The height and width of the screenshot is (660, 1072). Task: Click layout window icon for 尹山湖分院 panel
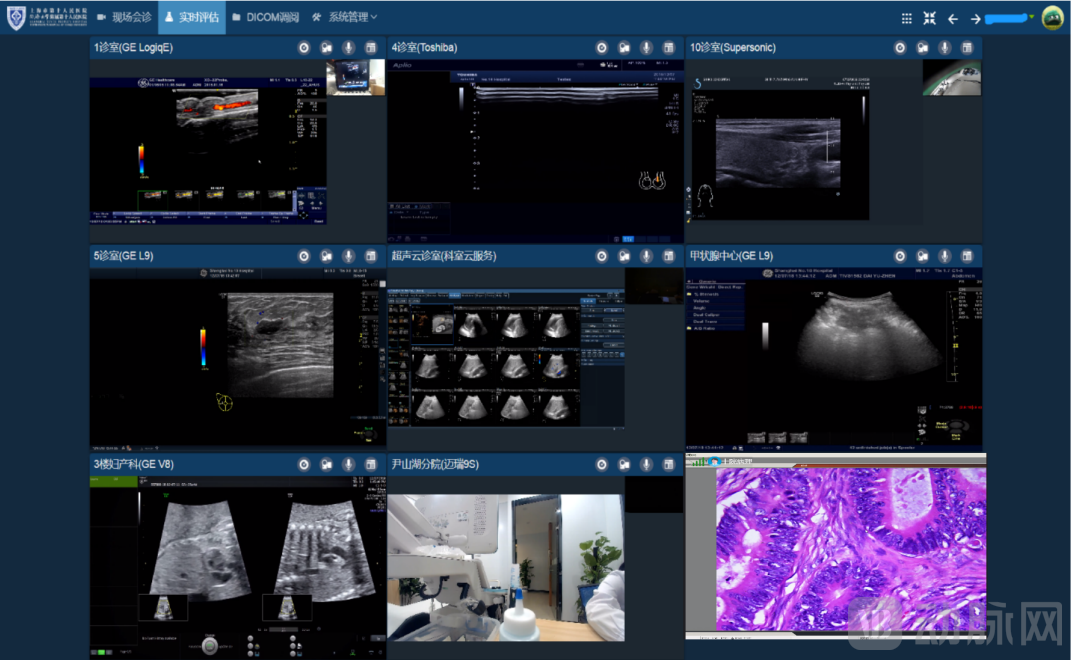coord(669,465)
